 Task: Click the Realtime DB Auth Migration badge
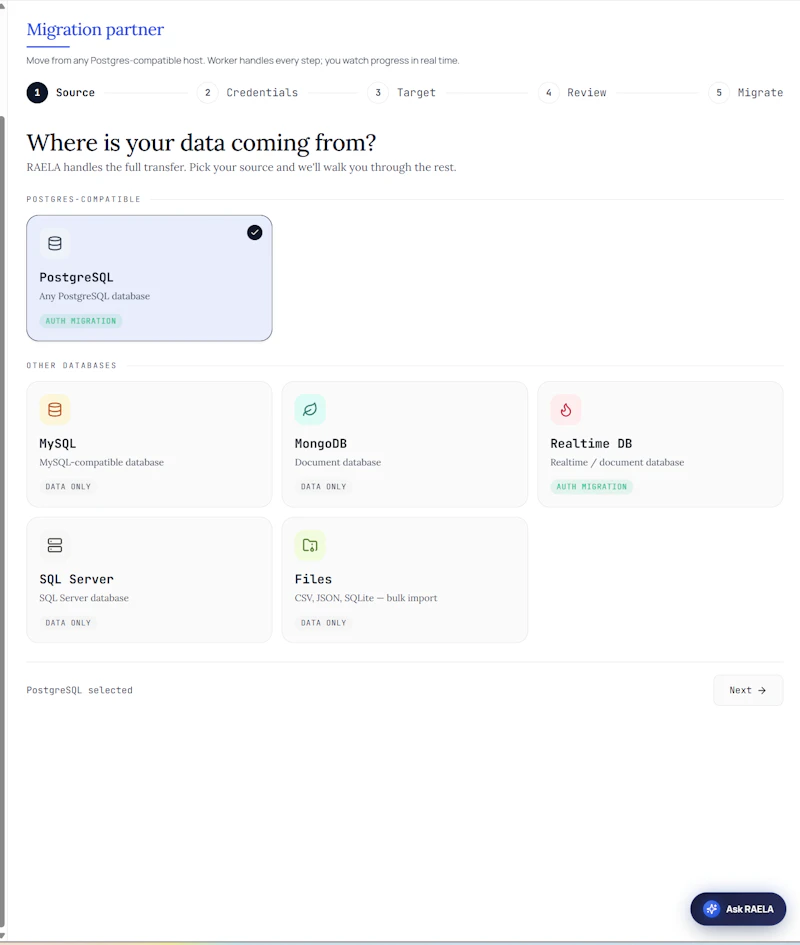coord(591,486)
